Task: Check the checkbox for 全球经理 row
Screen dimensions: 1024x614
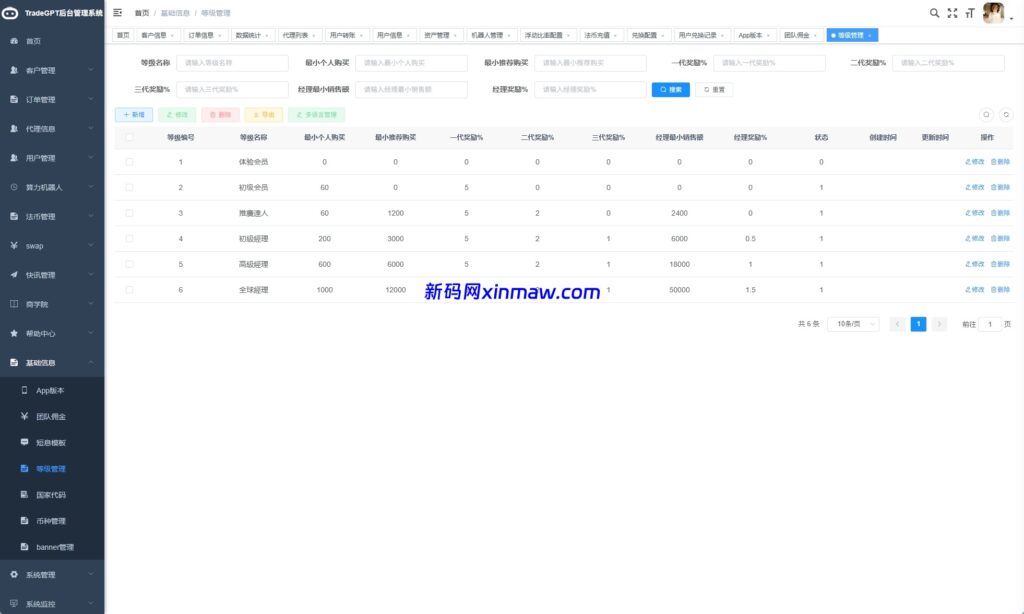Action: [128, 290]
